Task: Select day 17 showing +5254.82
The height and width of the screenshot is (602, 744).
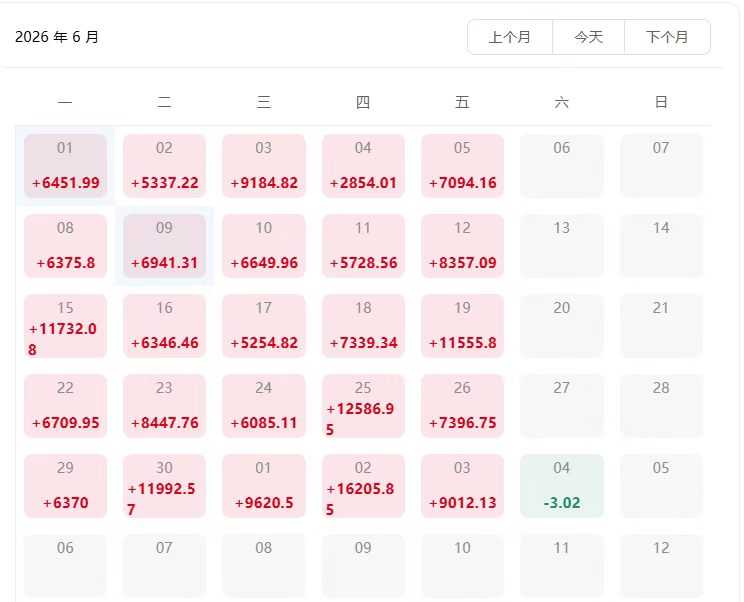Action: [264, 326]
